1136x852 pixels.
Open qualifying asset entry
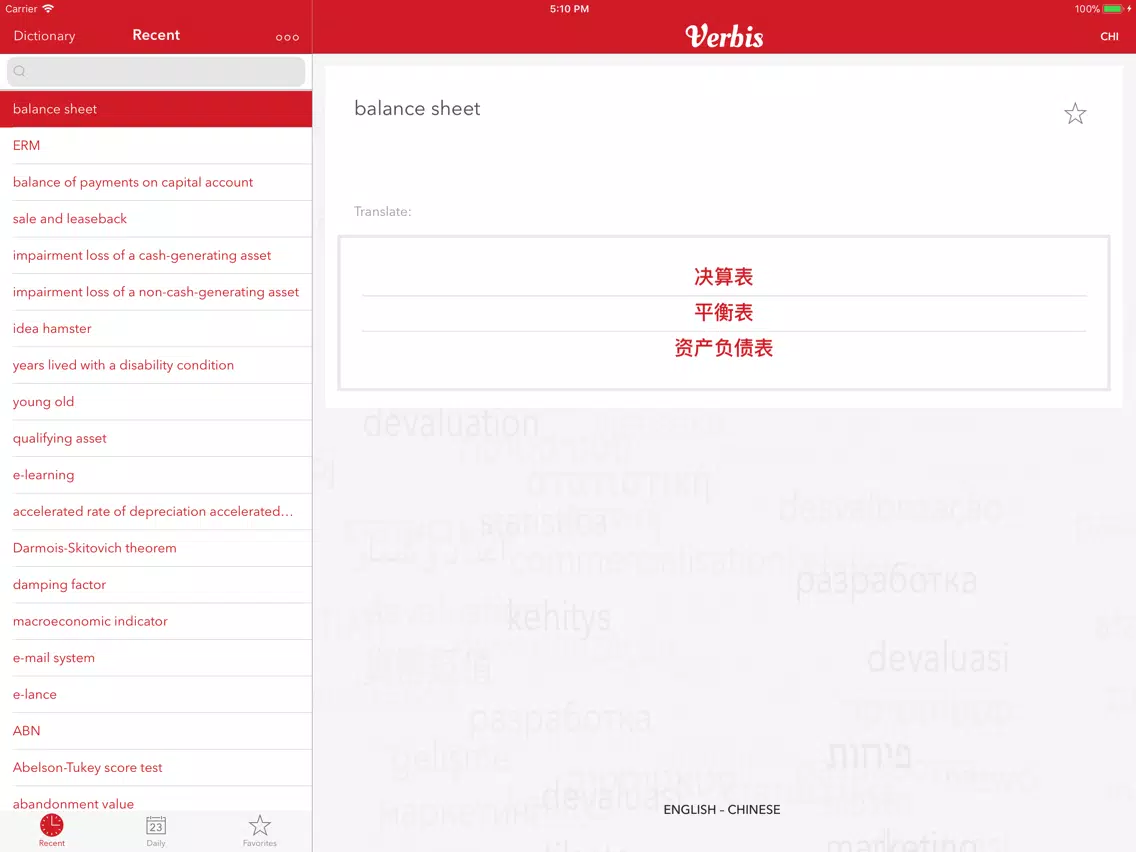(156, 438)
